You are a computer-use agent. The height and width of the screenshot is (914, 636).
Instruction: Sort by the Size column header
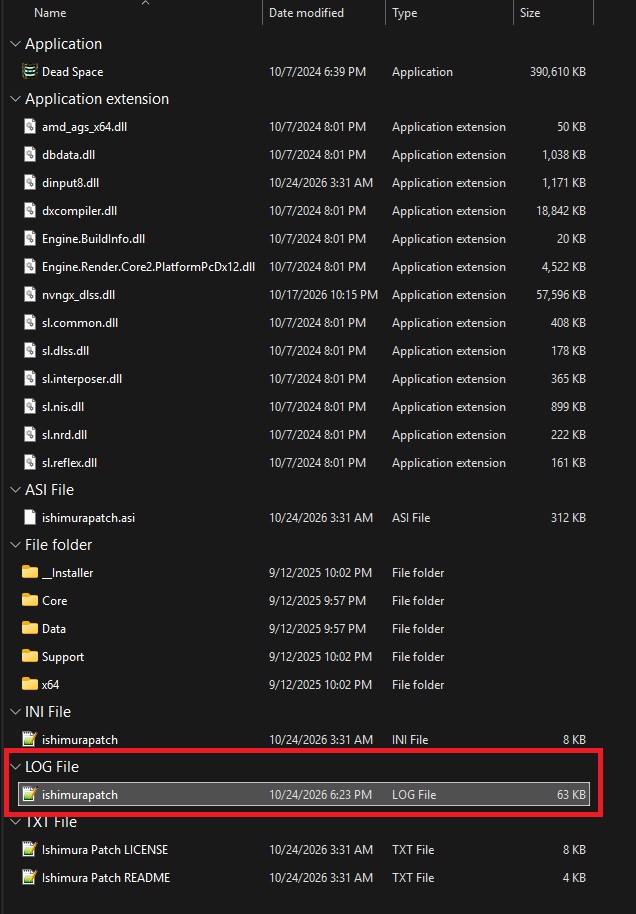[530, 12]
